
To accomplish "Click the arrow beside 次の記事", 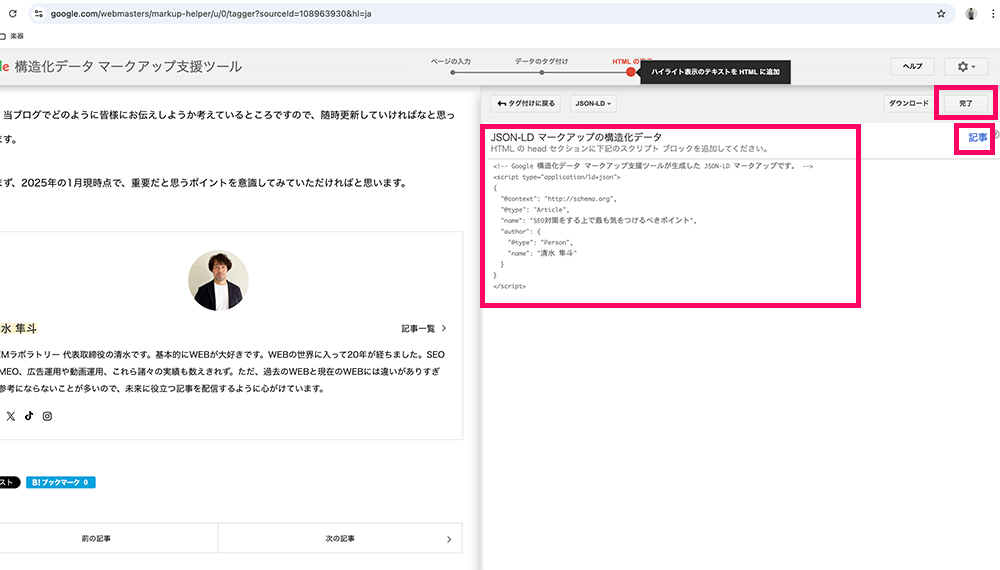I will 449,539.
